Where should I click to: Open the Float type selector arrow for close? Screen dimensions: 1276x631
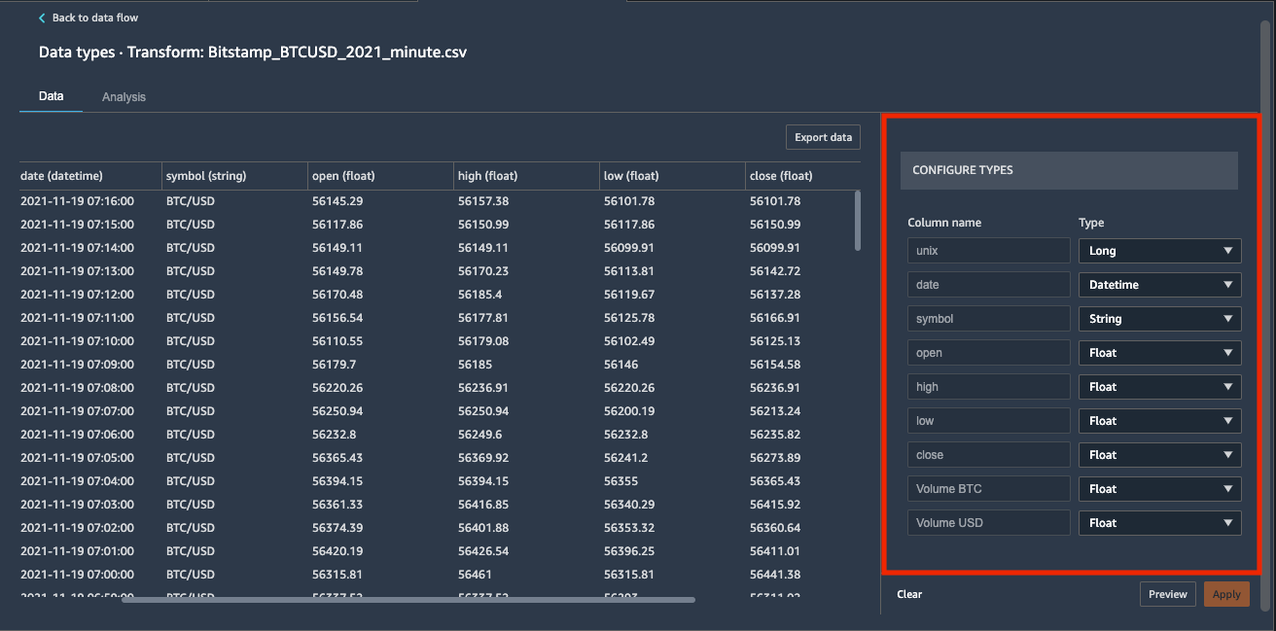[1229, 454]
